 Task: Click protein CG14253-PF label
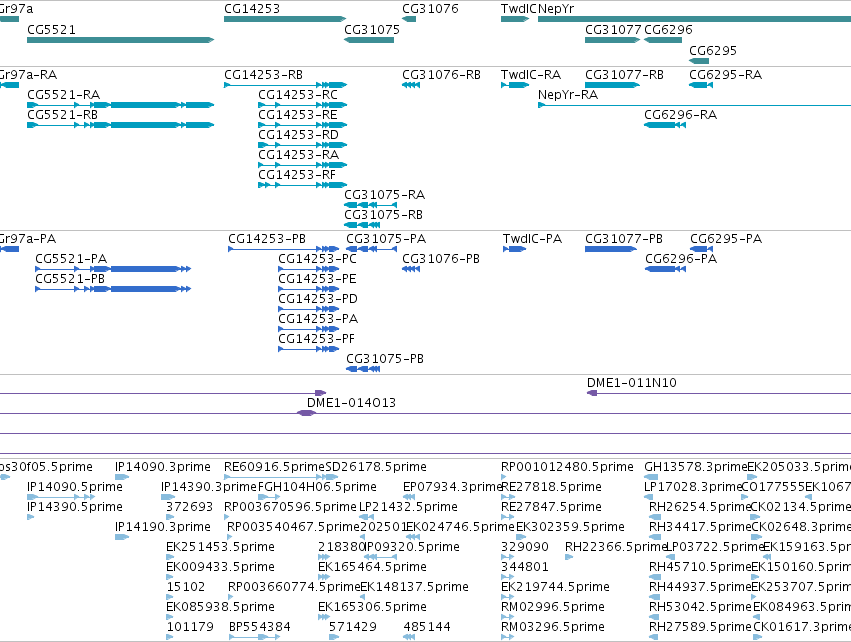316,339
